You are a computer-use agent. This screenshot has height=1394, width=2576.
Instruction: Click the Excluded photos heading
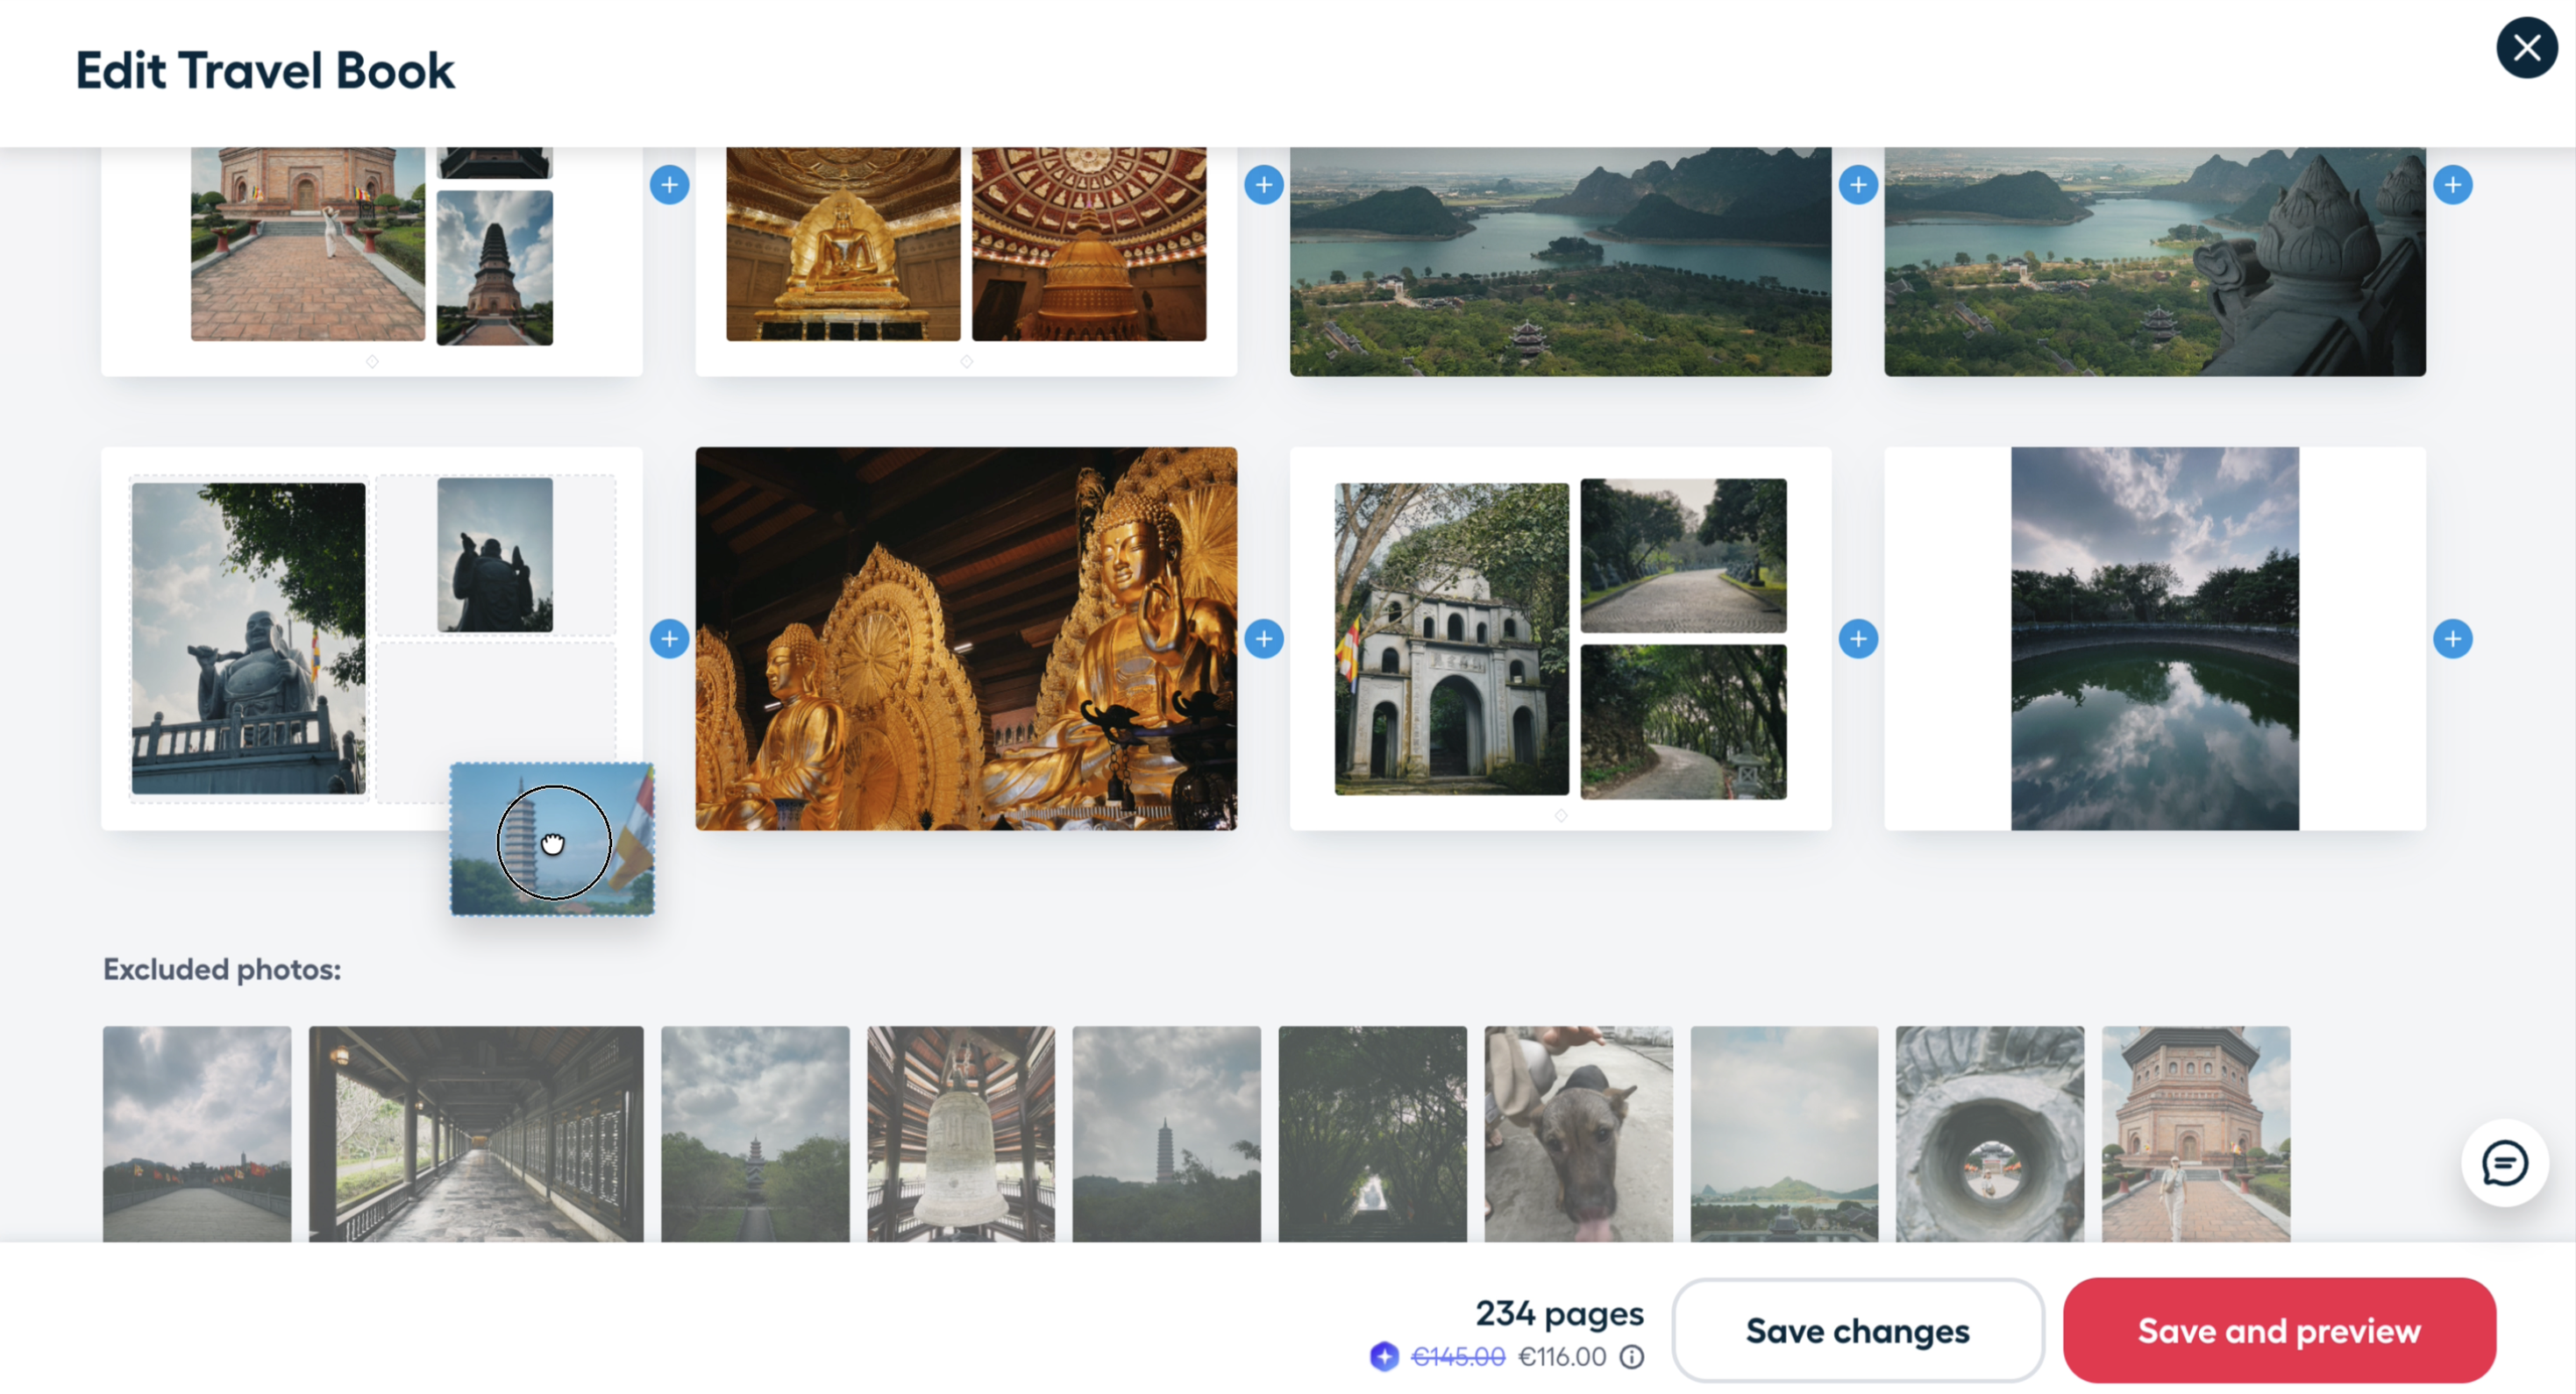222,969
